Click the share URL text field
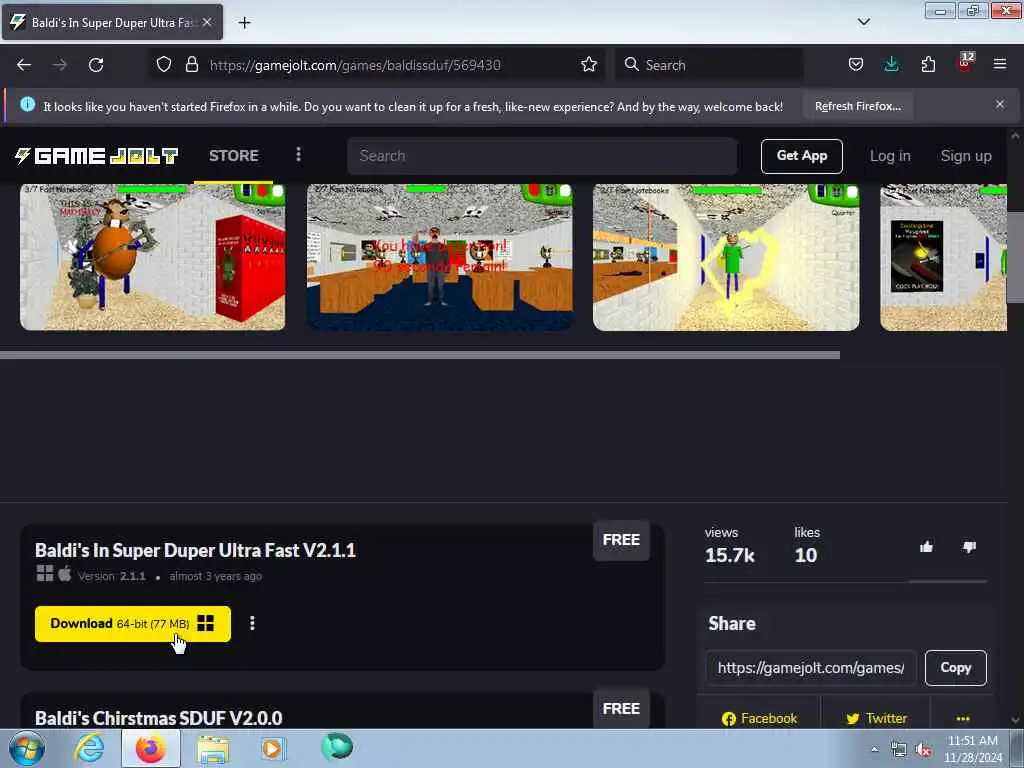Image resolution: width=1024 pixels, height=768 pixels. 810,667
